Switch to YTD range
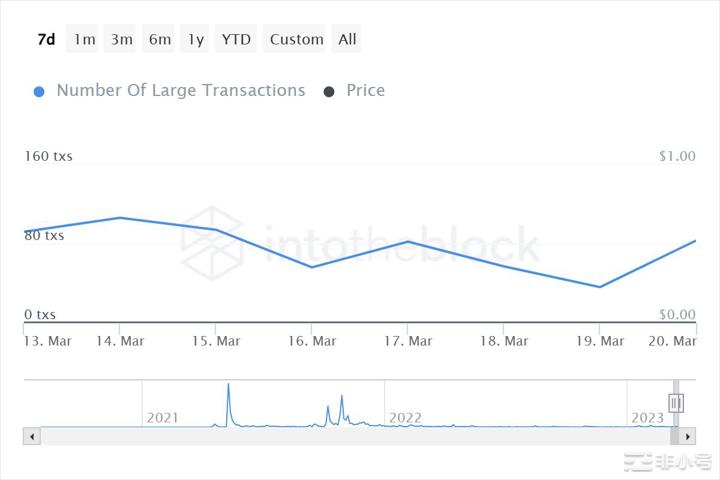The width and height of the screenshot is (720, 480). tap(236, 40)
